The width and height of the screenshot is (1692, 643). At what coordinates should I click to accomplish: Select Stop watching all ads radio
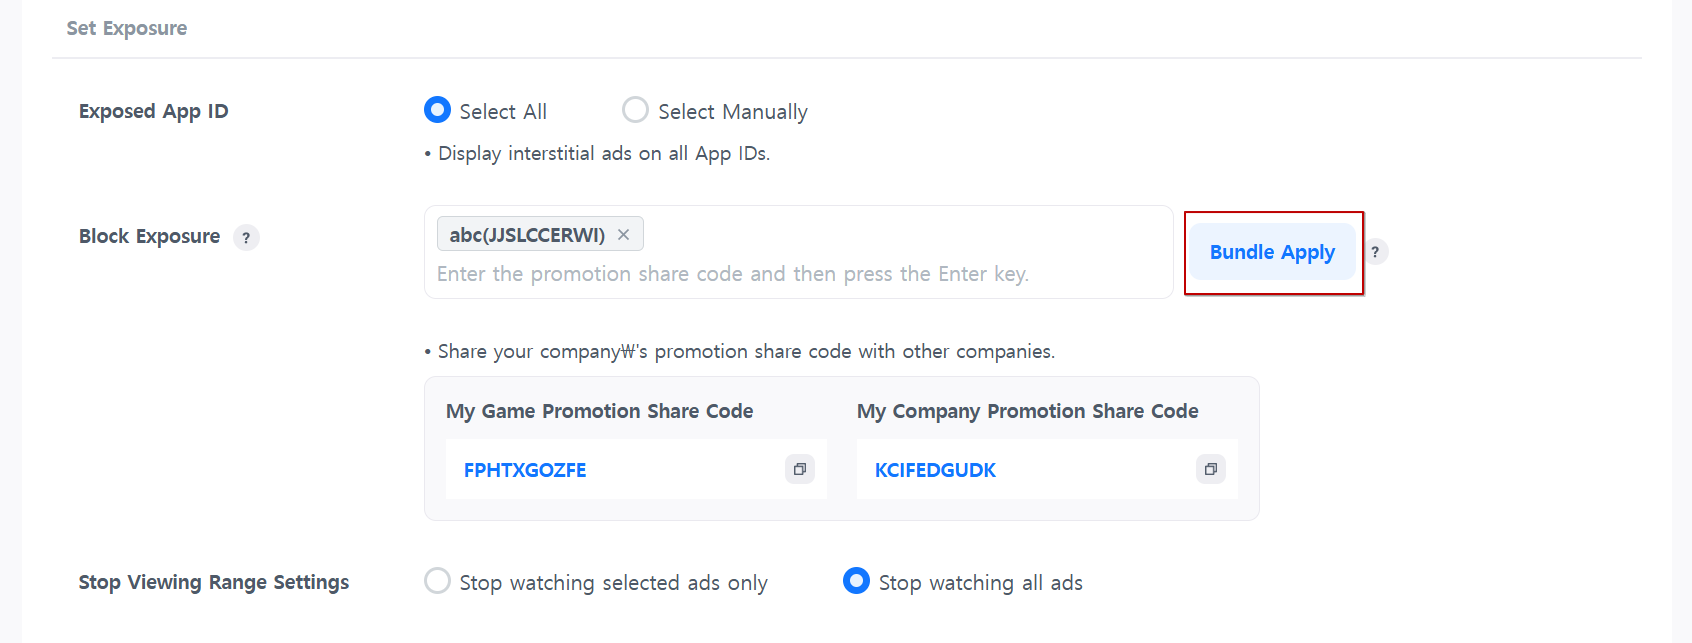coord(856,581)
